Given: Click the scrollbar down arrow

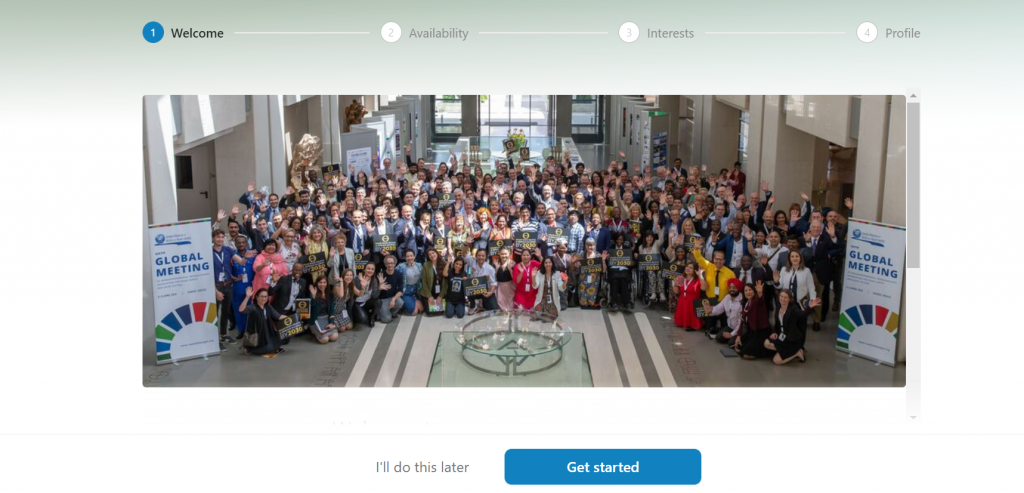Looking at the screenshot, I should 914,417.
